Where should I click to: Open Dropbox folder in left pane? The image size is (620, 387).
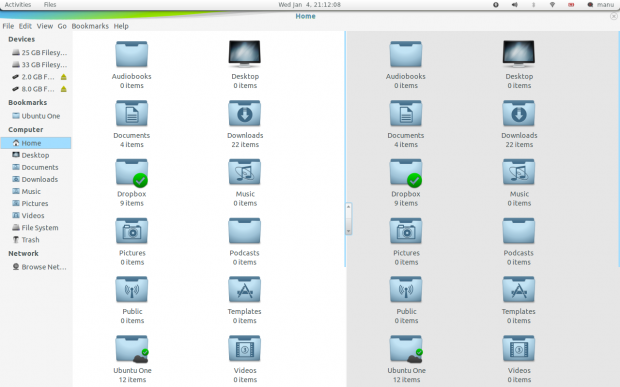click(132, 173)
